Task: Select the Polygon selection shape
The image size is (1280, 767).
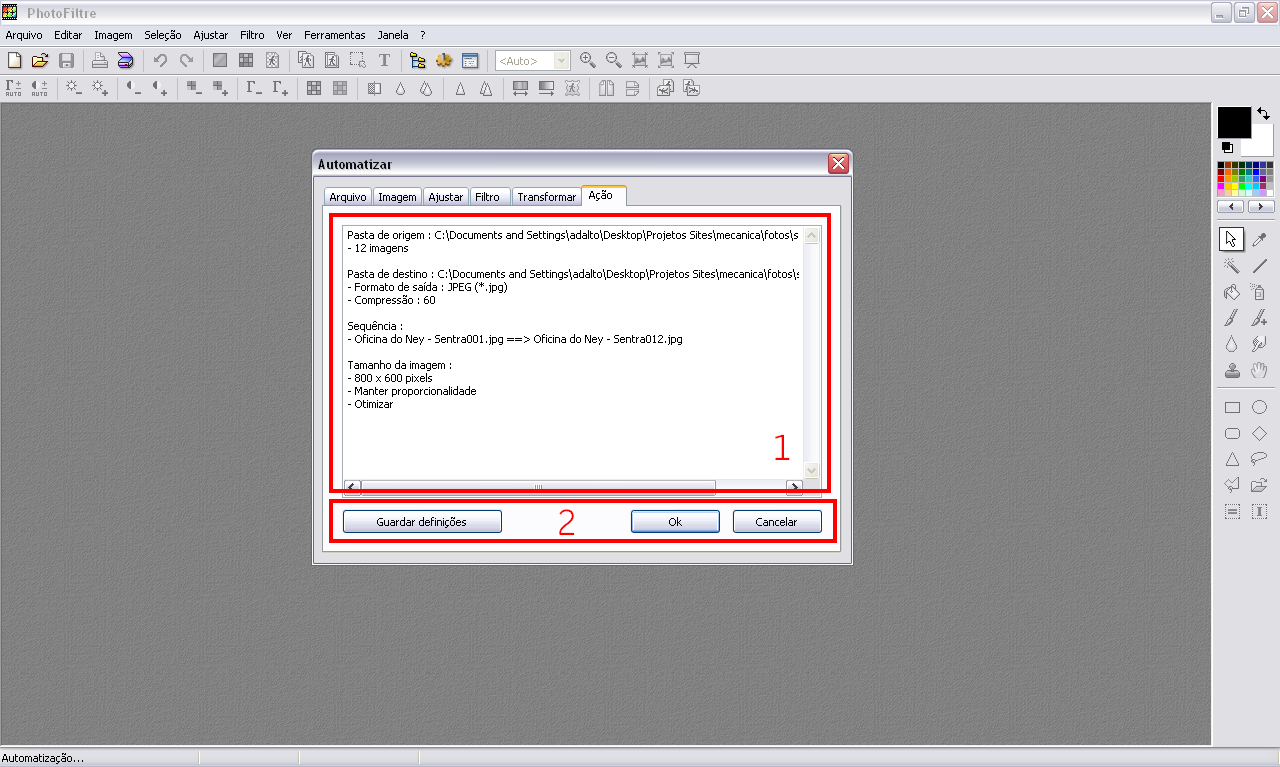Action: (x=1232, y=485)
